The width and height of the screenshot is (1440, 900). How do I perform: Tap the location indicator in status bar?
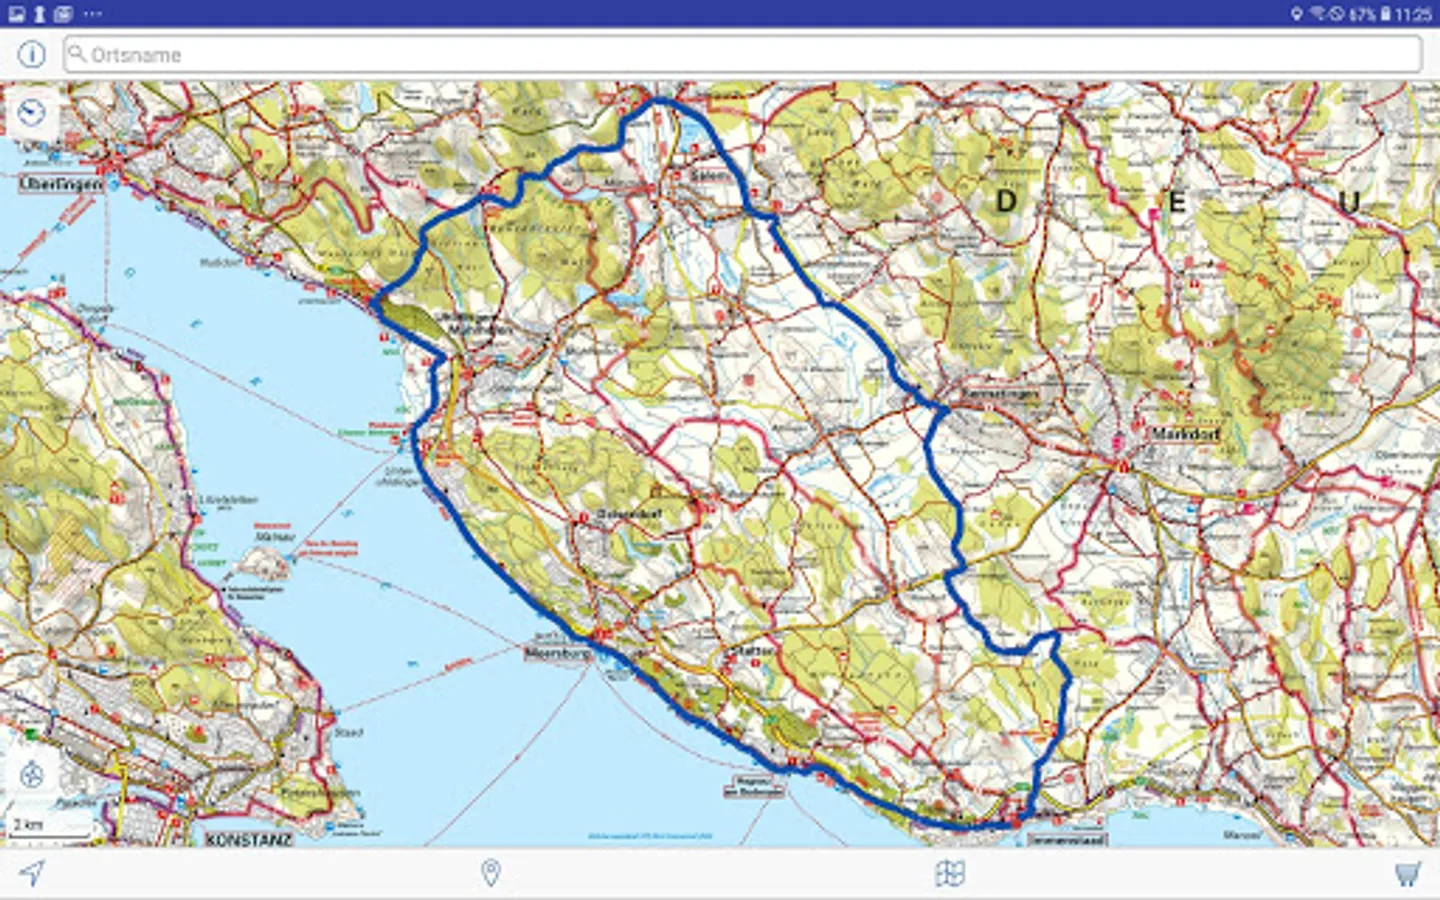[1297, 14]
